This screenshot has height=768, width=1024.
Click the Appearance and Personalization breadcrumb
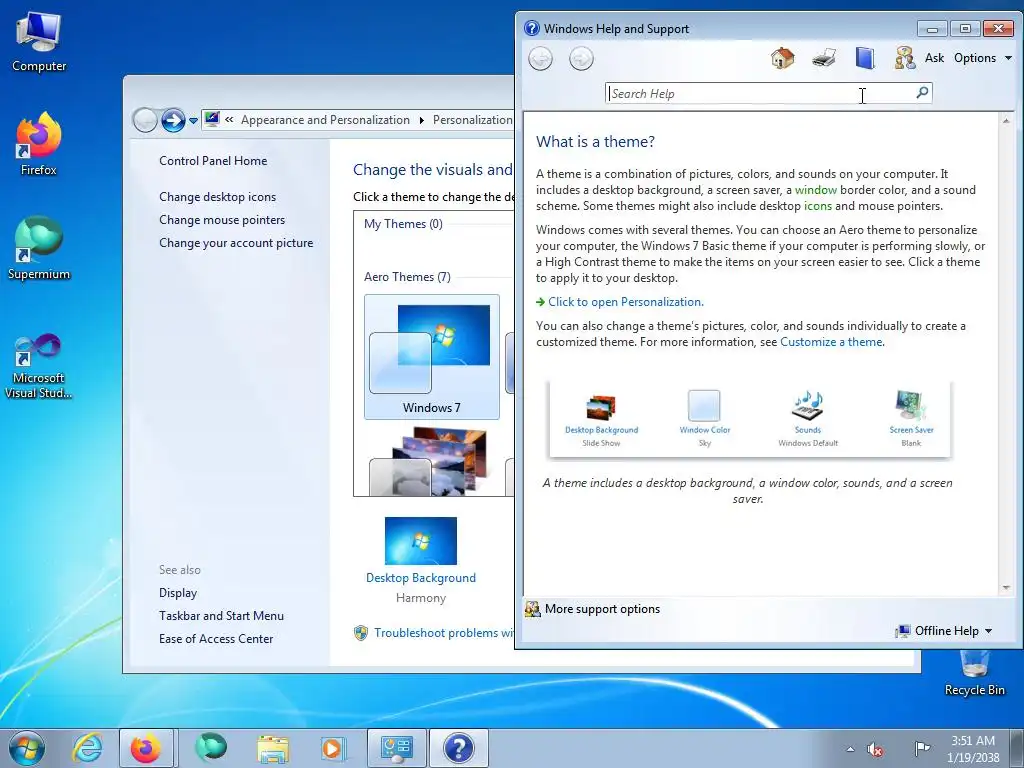pyautogui.click(x=325, y=120)
